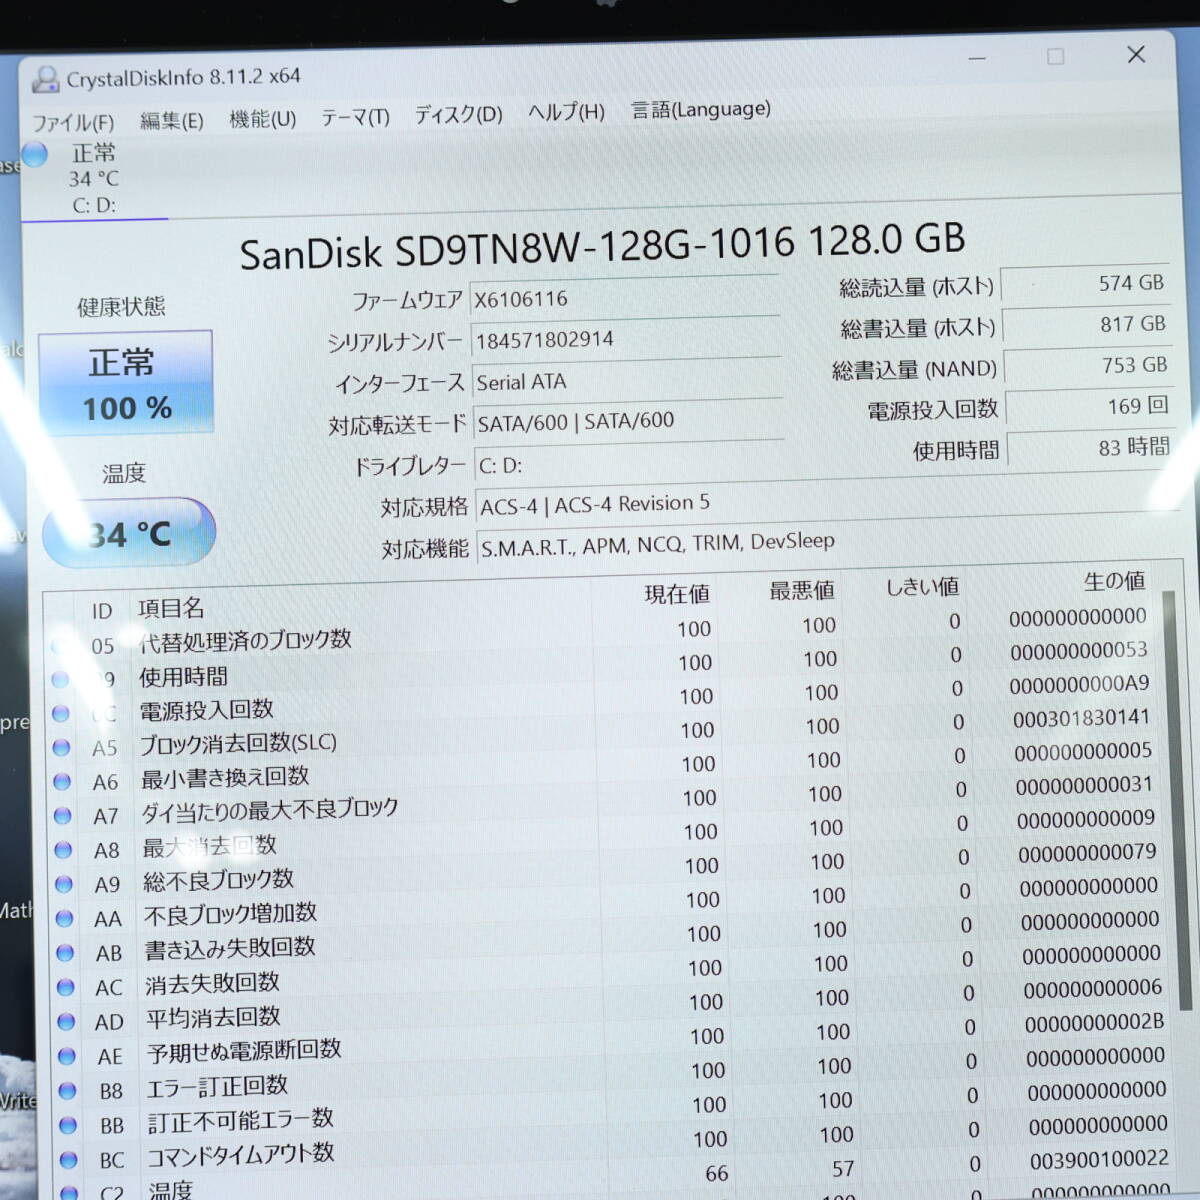Viewport: 1200px width, 1200px height.
Task: Click the 正常 100 % health status button
Action: (x=126, y=384)
